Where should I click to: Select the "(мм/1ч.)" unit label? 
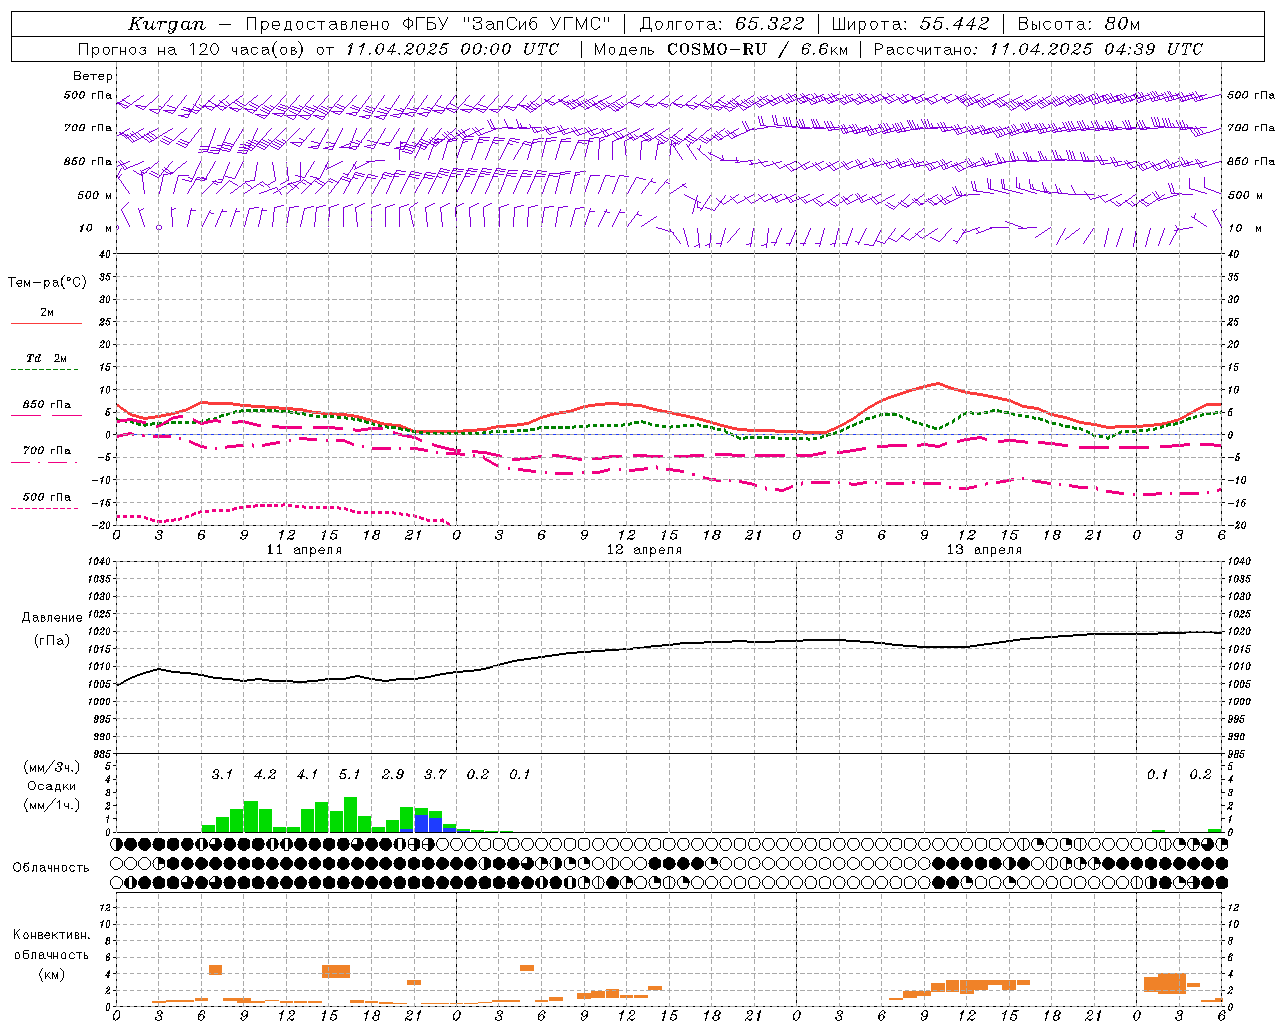point(51,805)
